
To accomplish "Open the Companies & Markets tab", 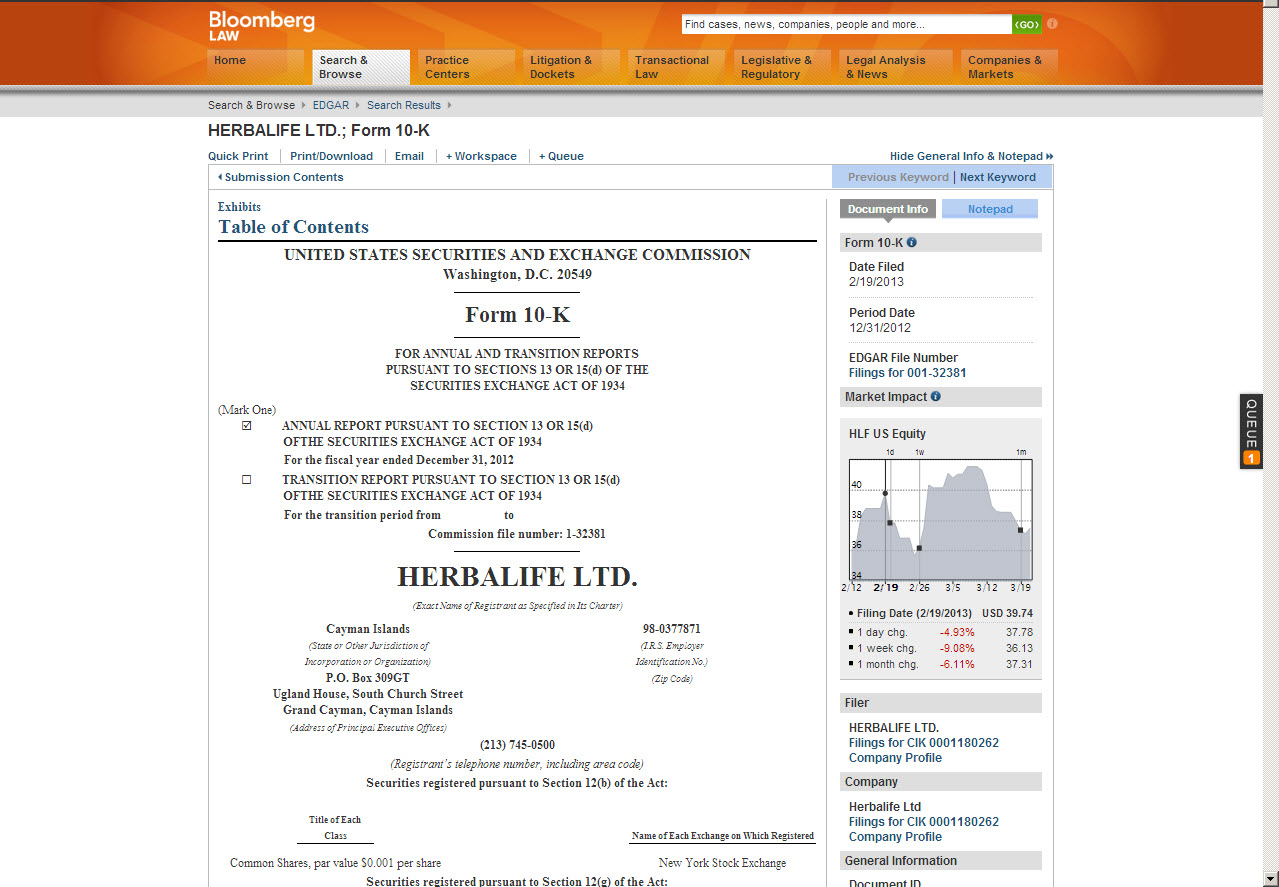I will point(1009,67).
